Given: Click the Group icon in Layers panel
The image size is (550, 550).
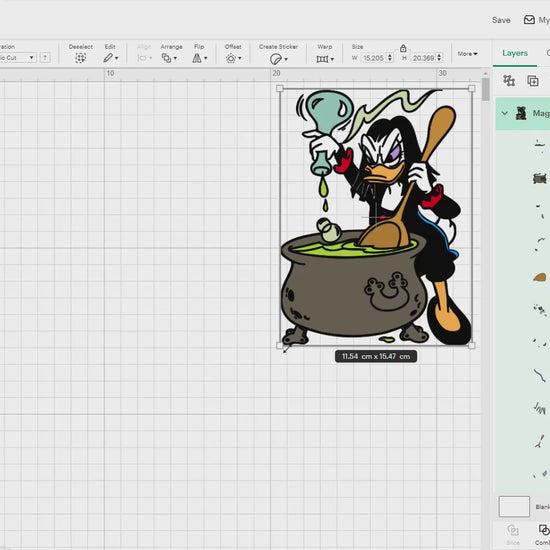Looking at the screenshot, I should [509, 81].
